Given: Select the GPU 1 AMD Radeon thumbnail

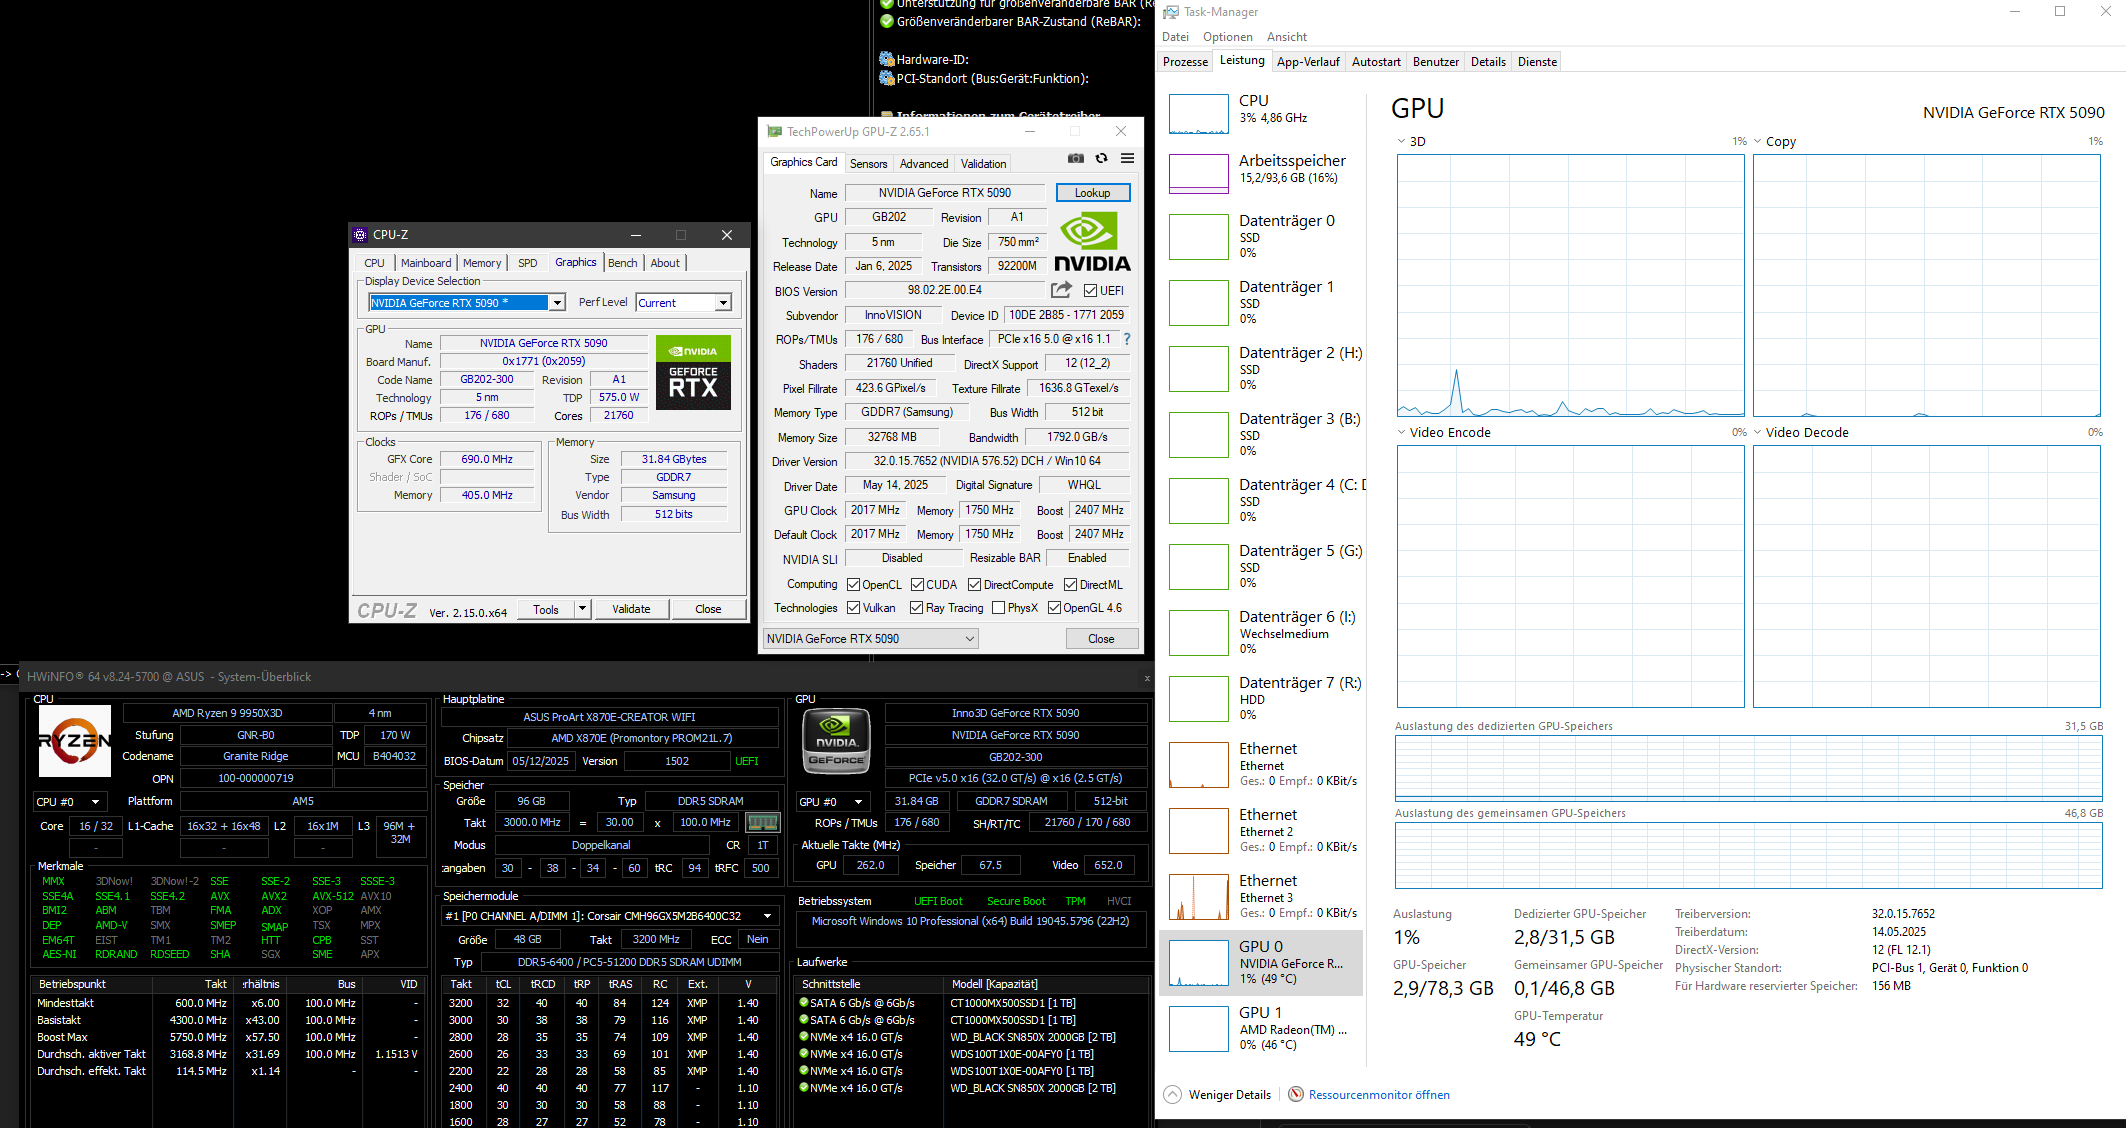Looking at the screenshot, I should click(x=1199, y=1029).
